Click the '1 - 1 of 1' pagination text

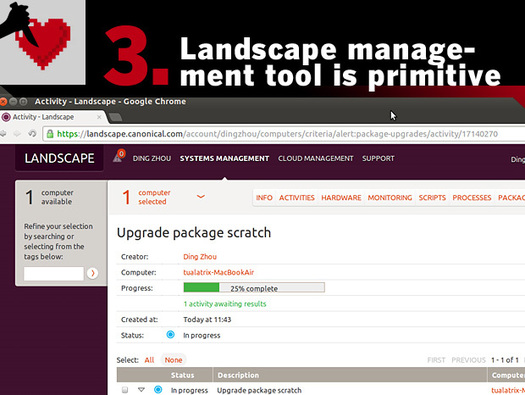coord(505,360)
